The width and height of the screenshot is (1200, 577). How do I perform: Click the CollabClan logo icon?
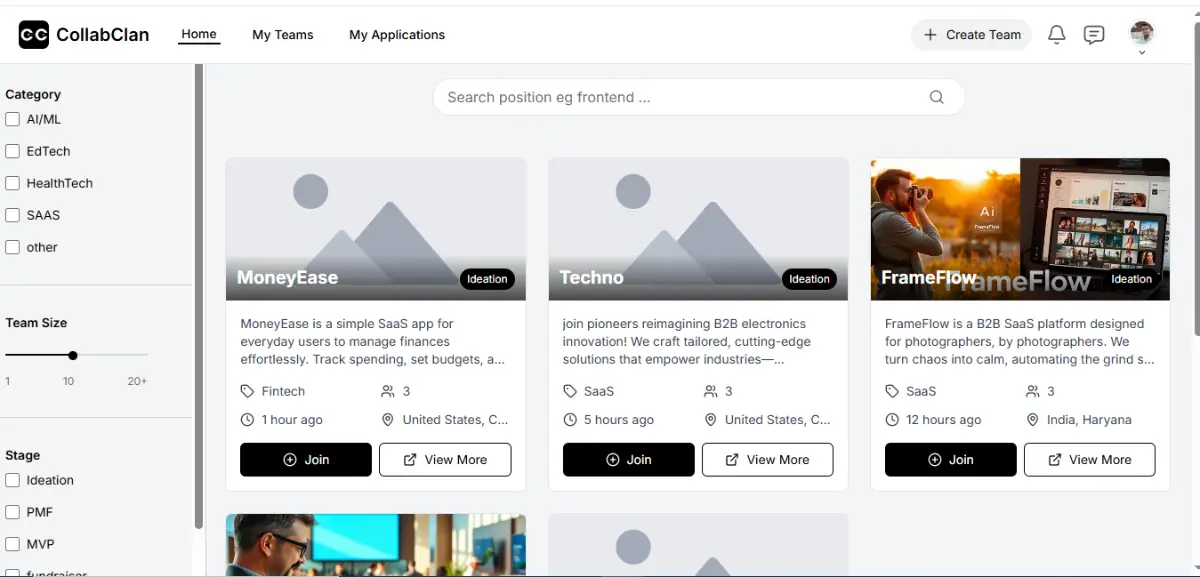pyautogui.click(x=34, y=35)
